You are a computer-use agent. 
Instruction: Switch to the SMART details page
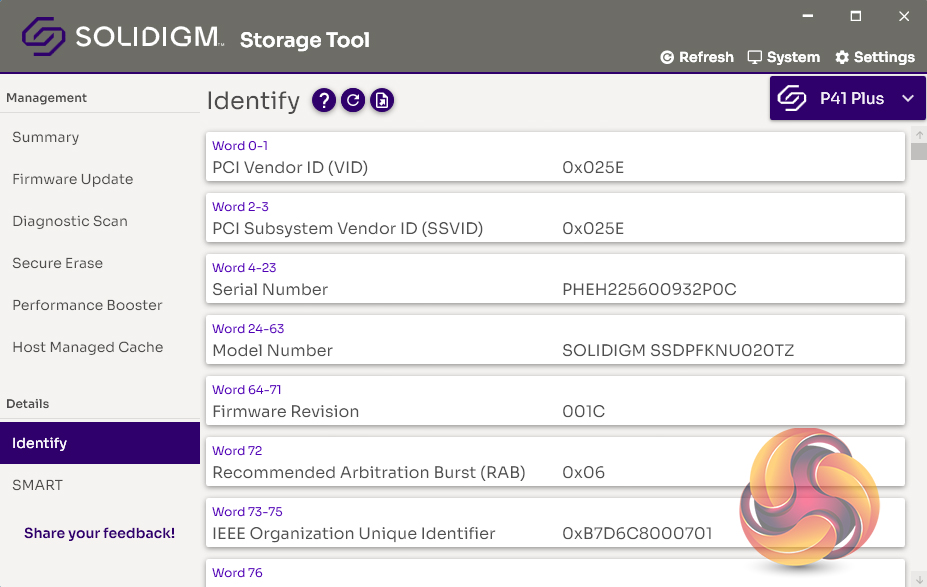(x=37, y=485)
